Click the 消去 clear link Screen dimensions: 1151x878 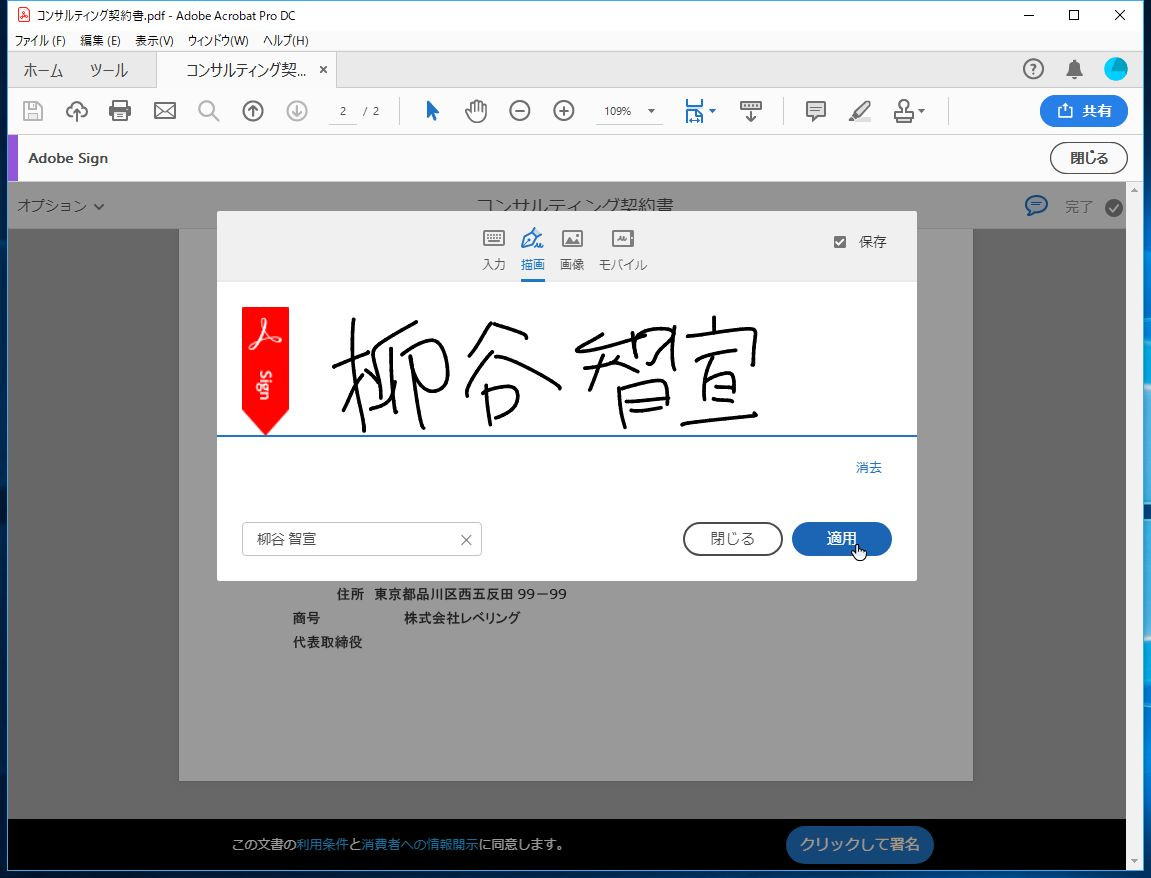(868, 467)
